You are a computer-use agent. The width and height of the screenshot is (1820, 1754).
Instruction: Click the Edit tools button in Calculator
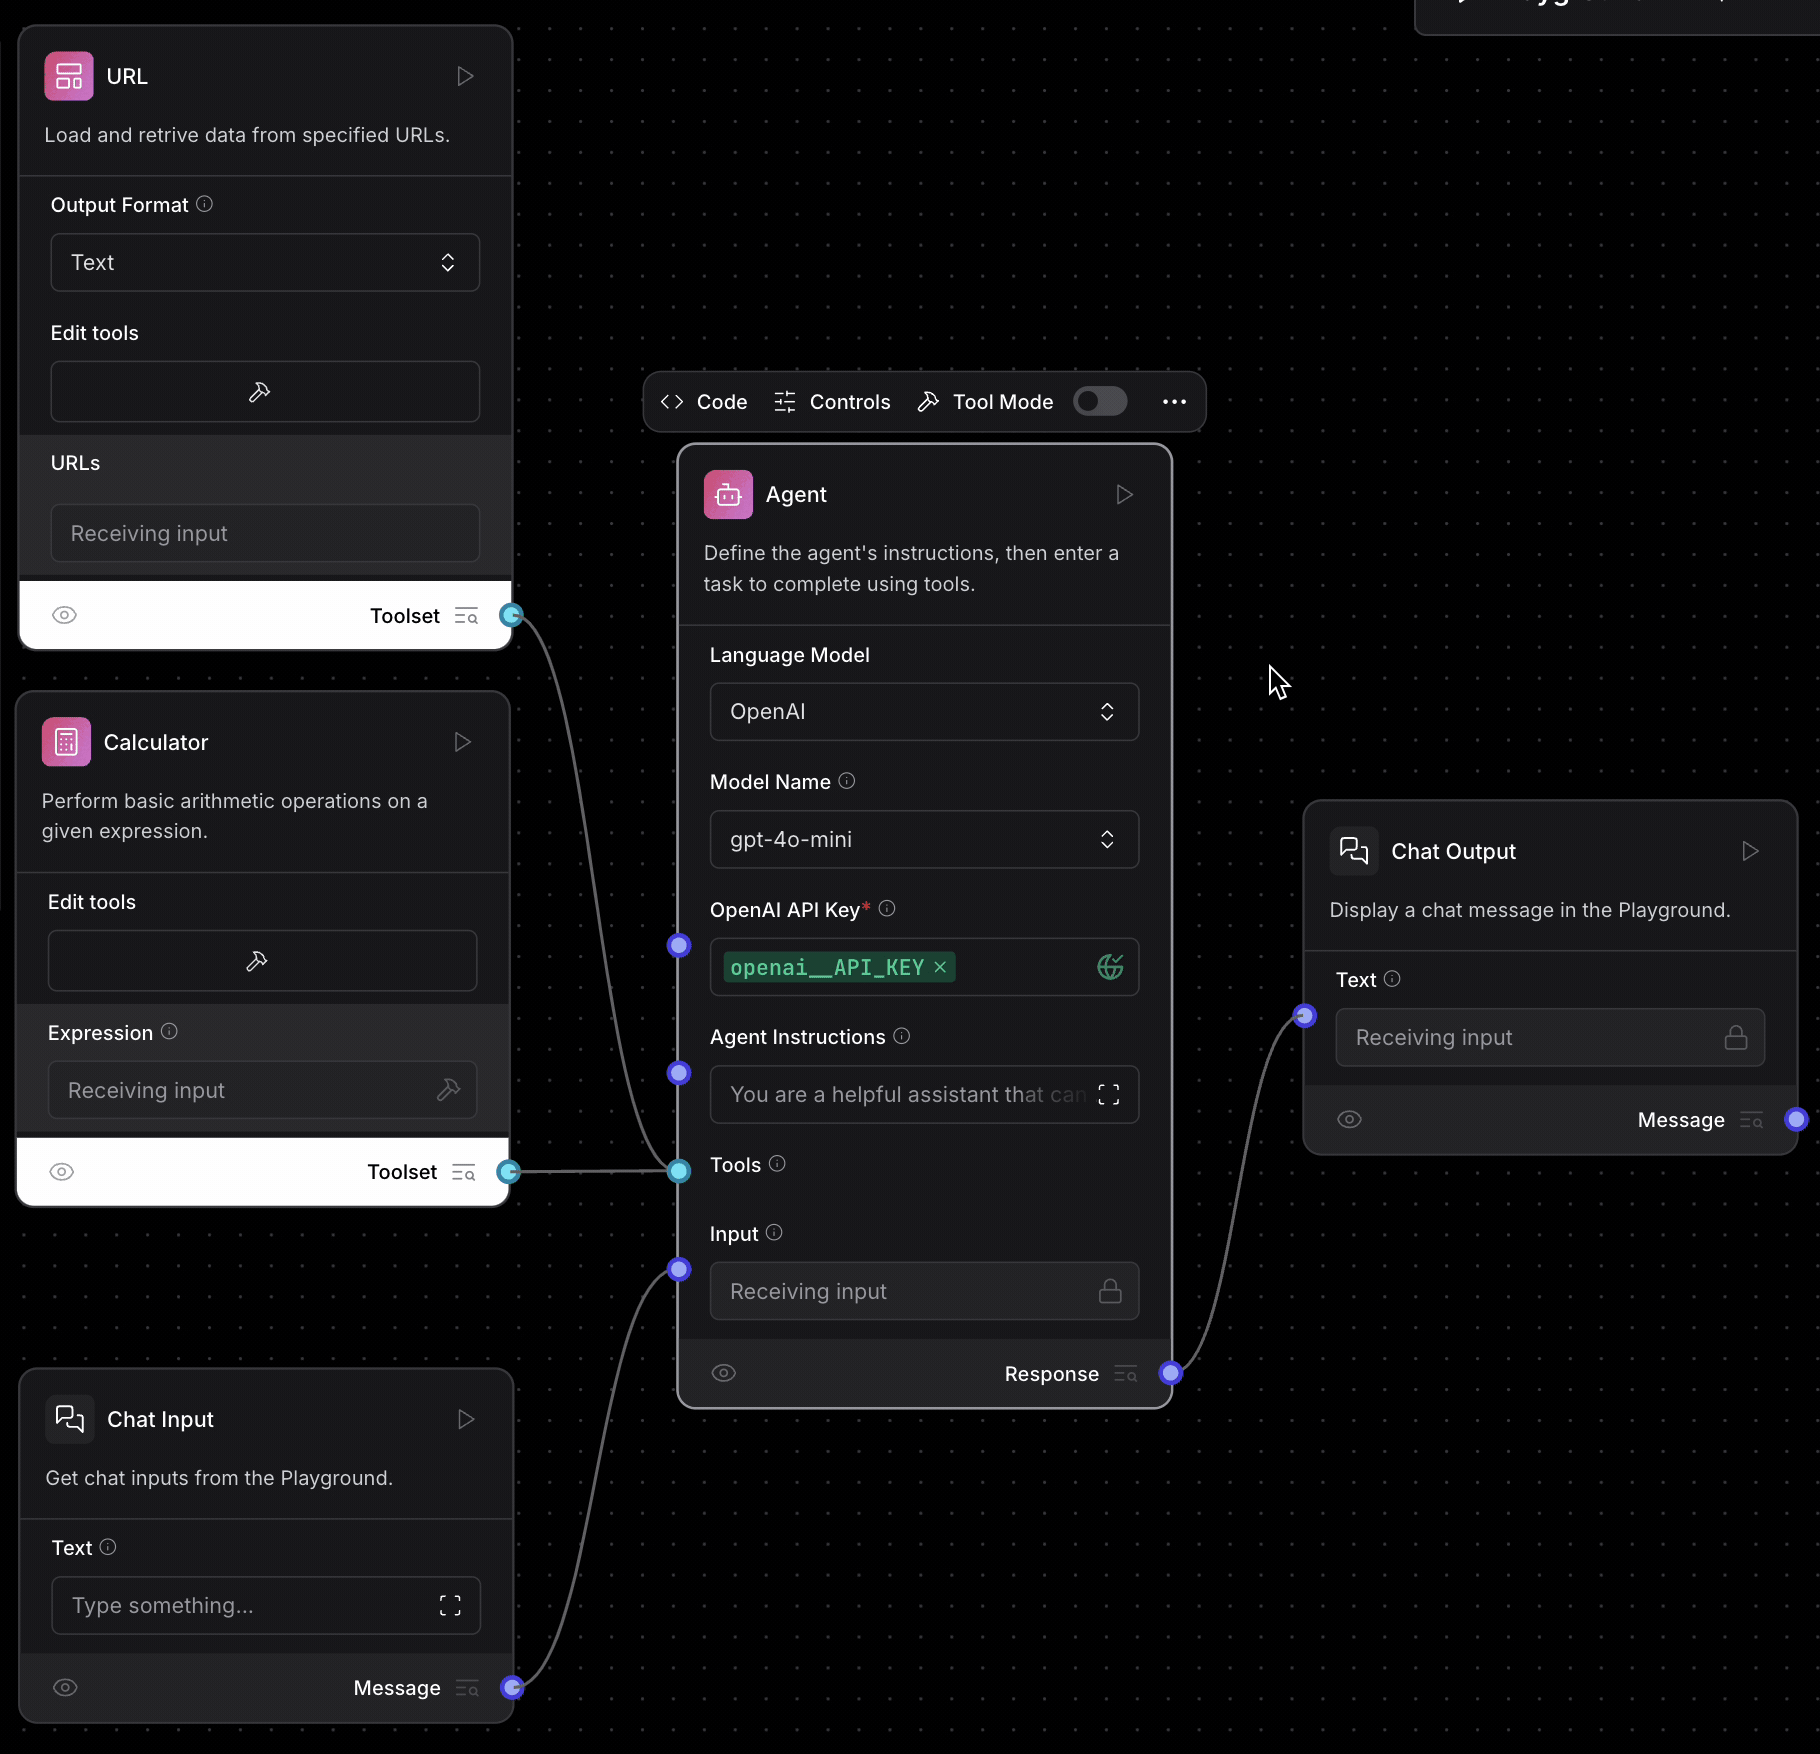(262, 961)
